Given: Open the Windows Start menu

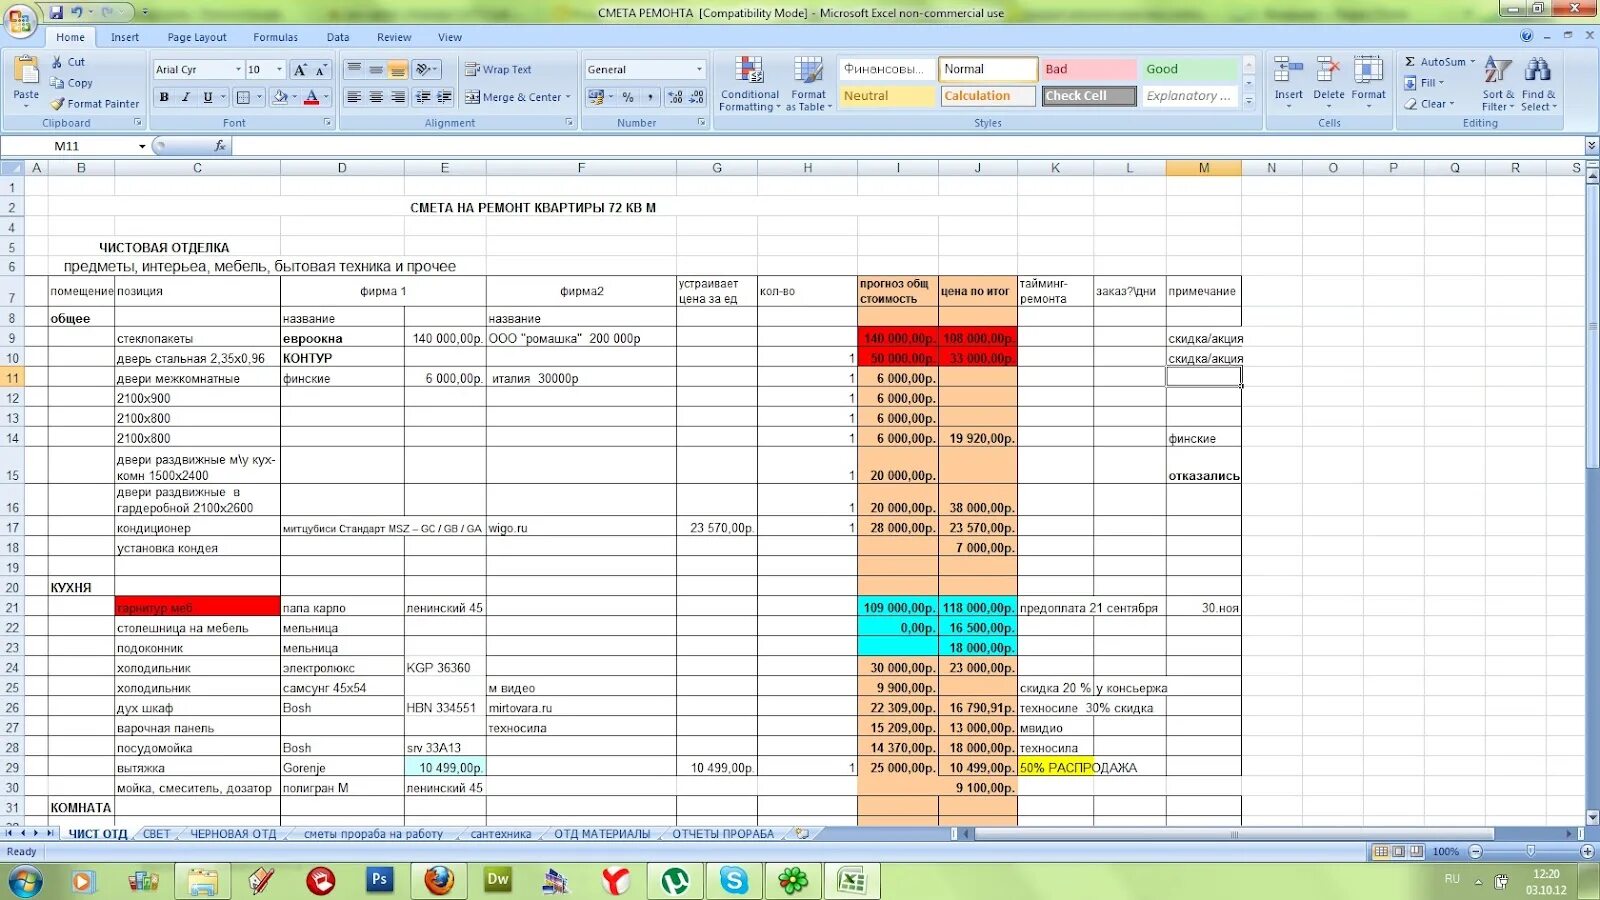Looking at the screenshot, I should pyautogui.click(x=25, y=881).
